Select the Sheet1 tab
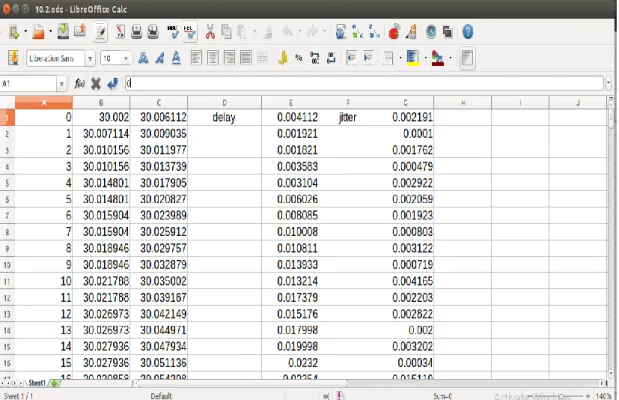Screen dimensions: 619x400 pyautogui.click(x=37, y=383)
